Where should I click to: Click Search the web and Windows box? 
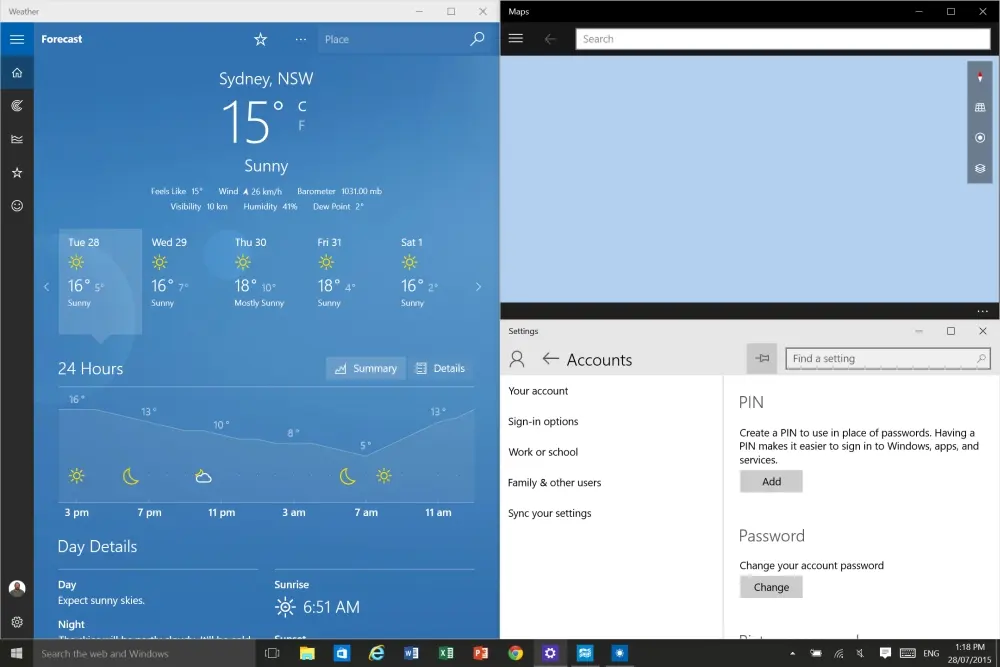tap(145, 653)
